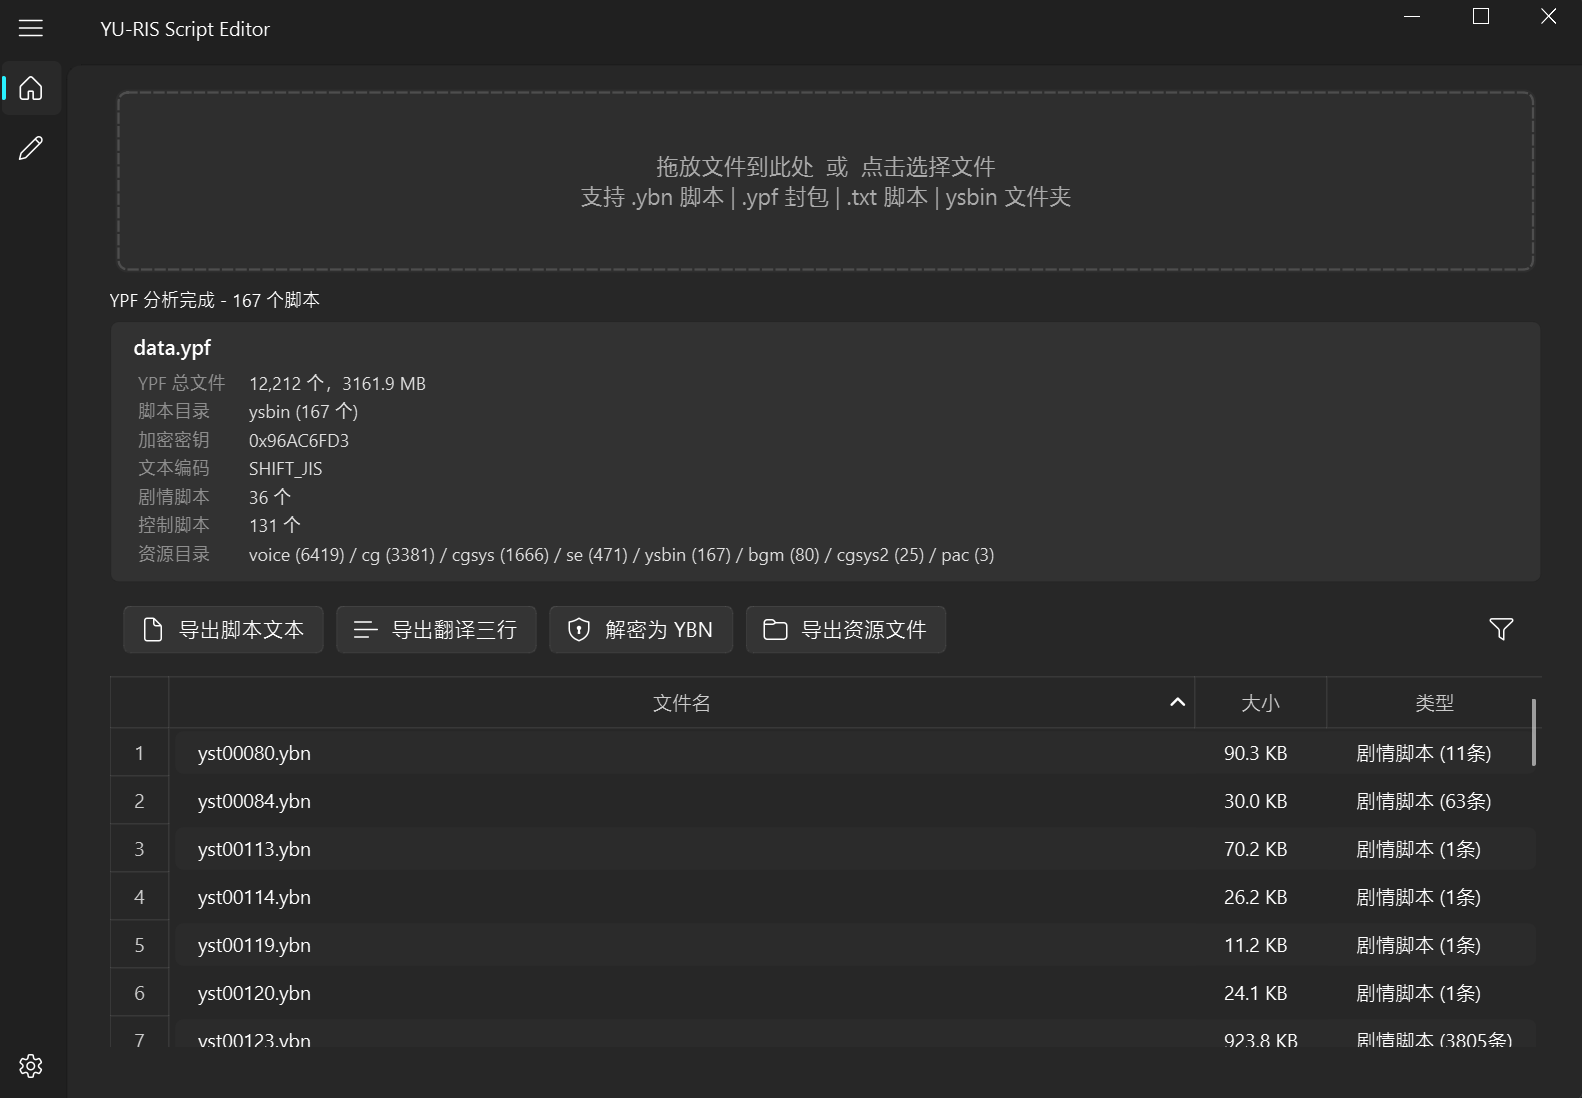
Task: Click the encryption key value 0x96AC6FD3
Action: coord(299,440)
